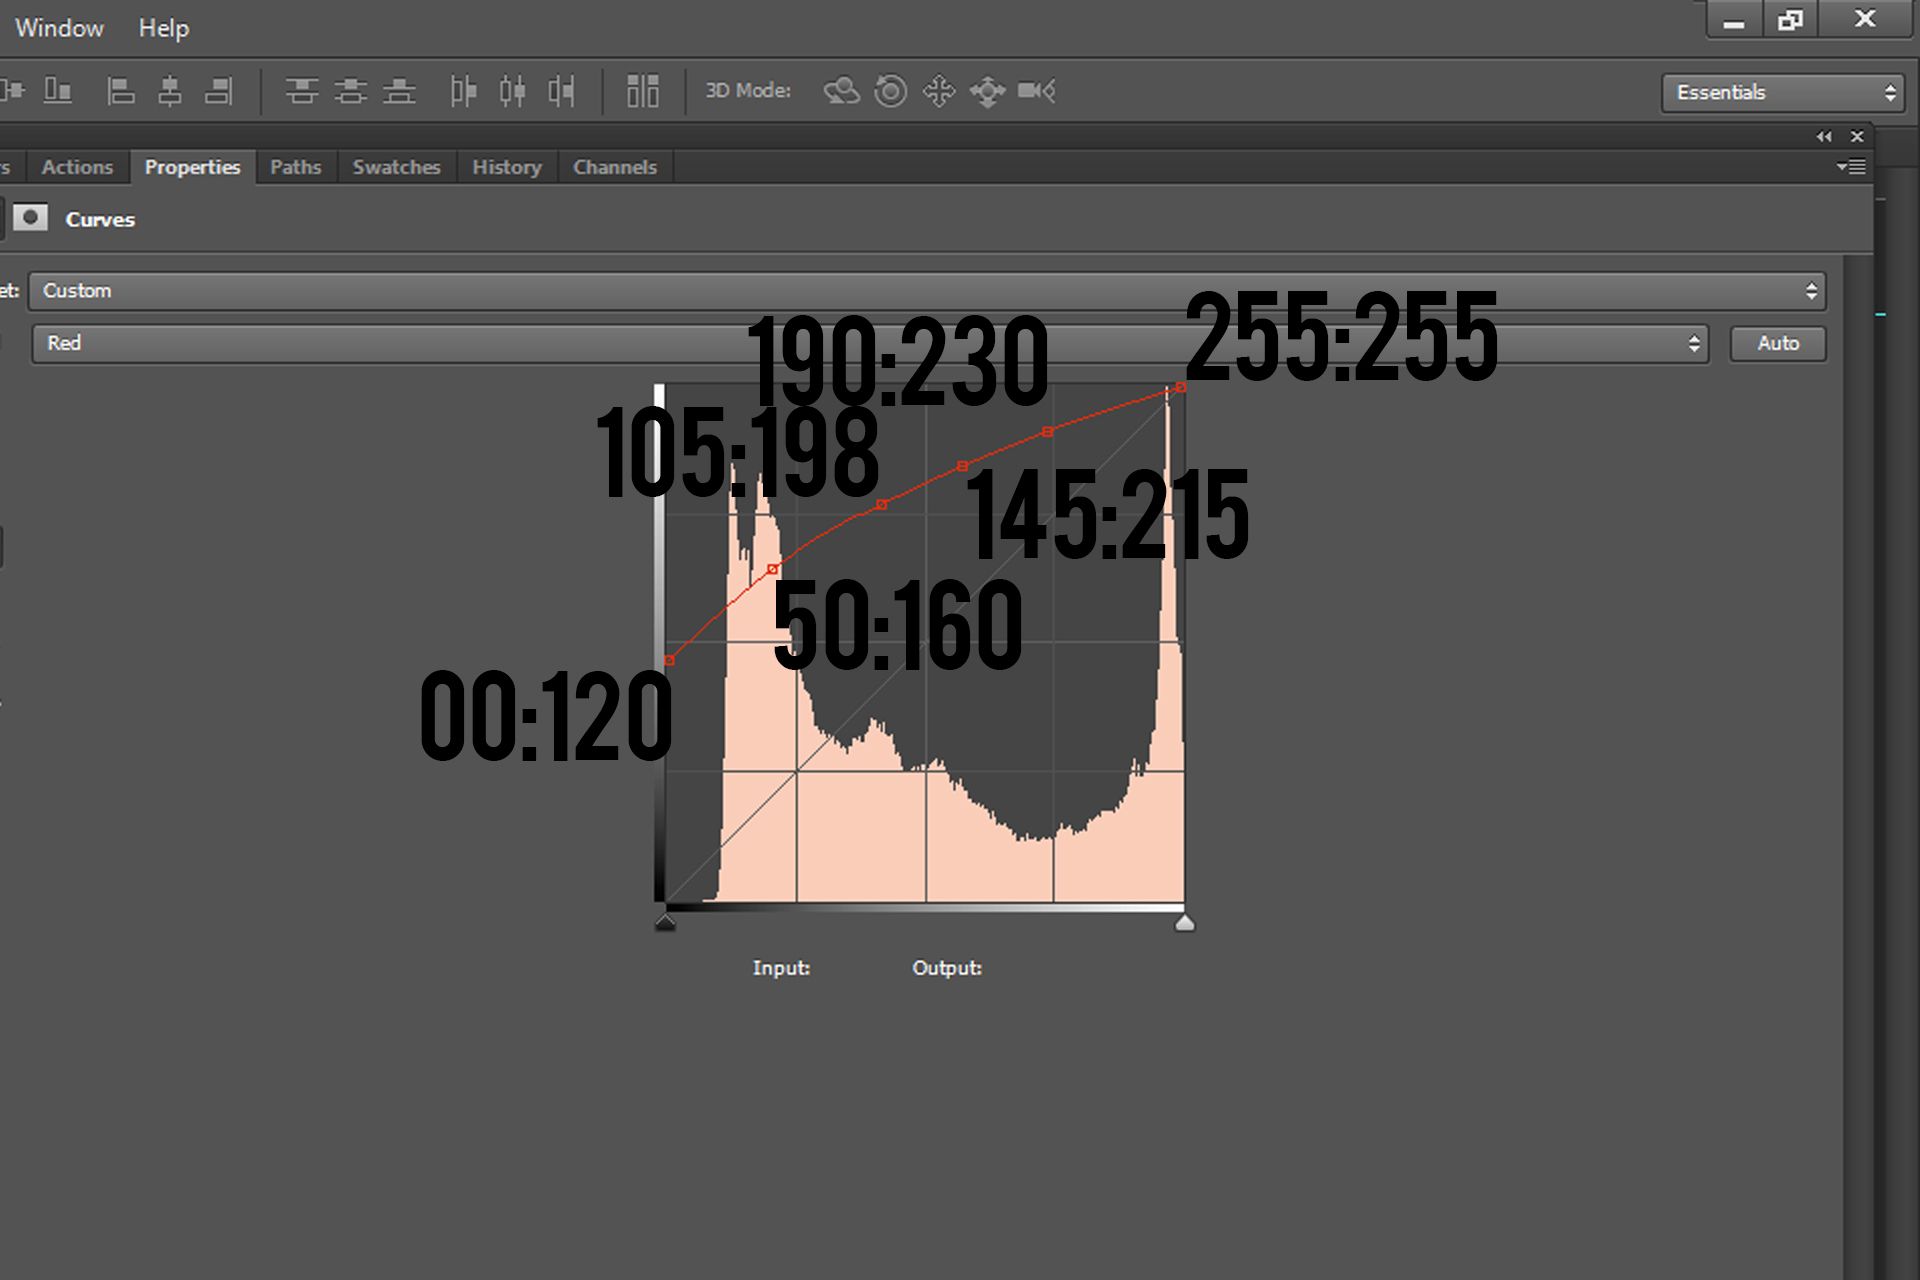
Task: Switch to the Channels tab
Action: click(614, 167)
